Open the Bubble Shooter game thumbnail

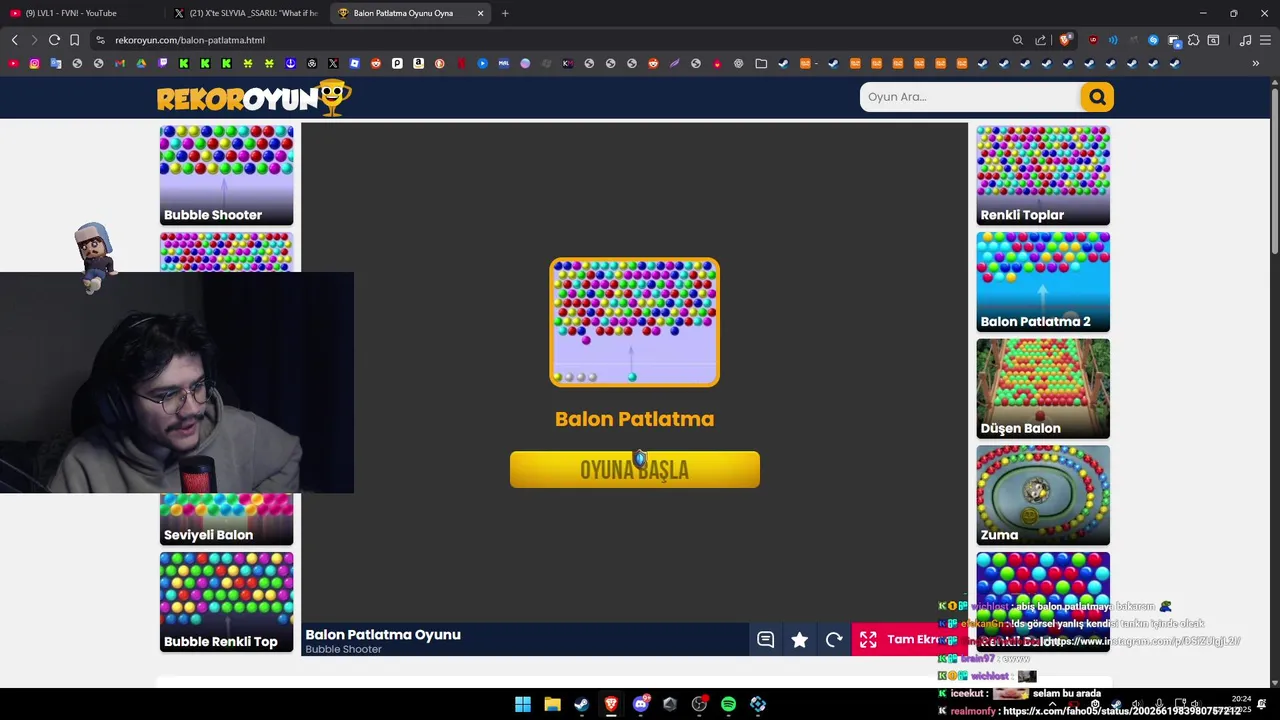226,175
